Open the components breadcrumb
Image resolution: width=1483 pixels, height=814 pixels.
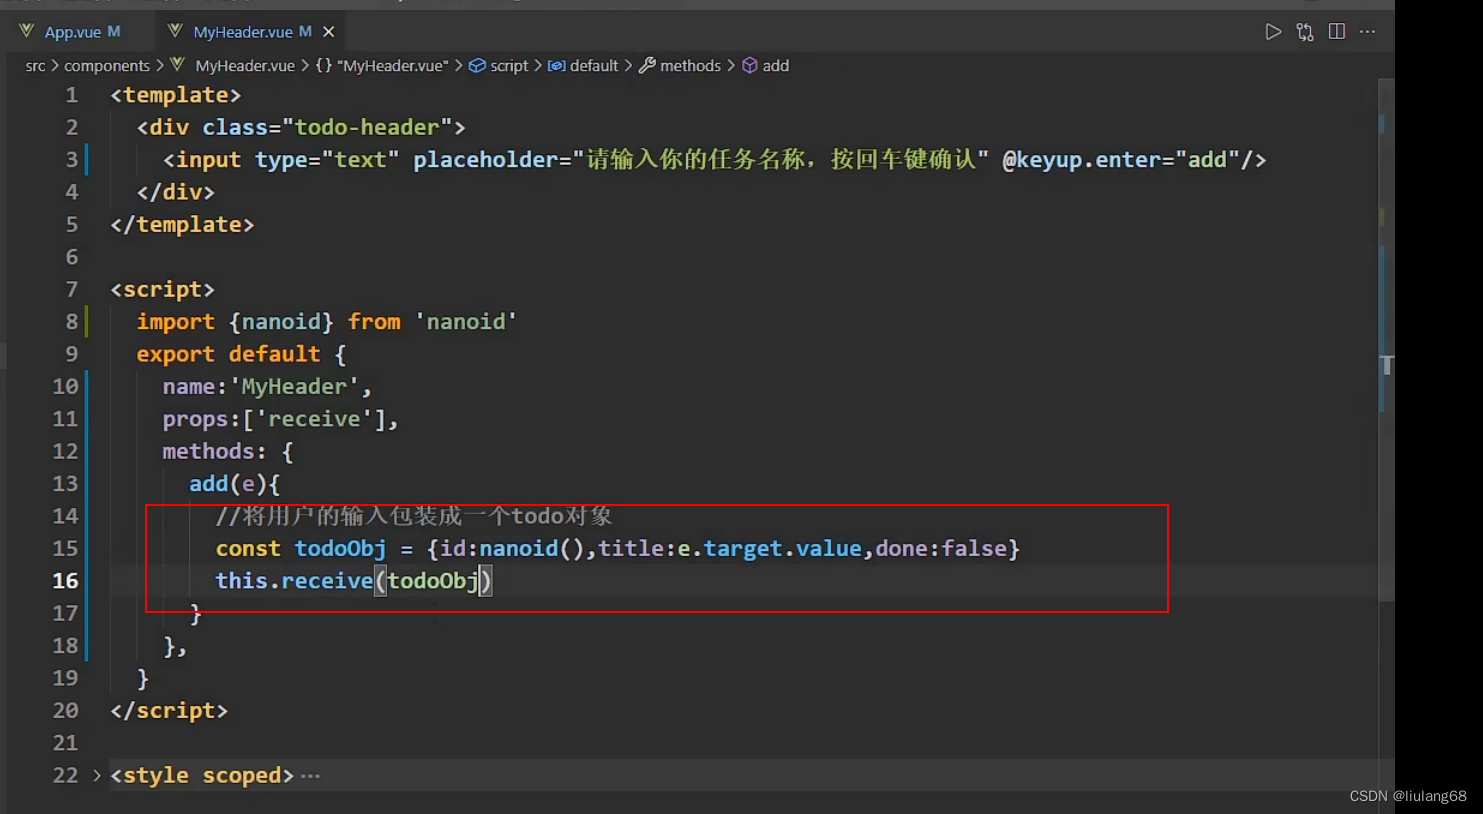(x=107, y=66)
